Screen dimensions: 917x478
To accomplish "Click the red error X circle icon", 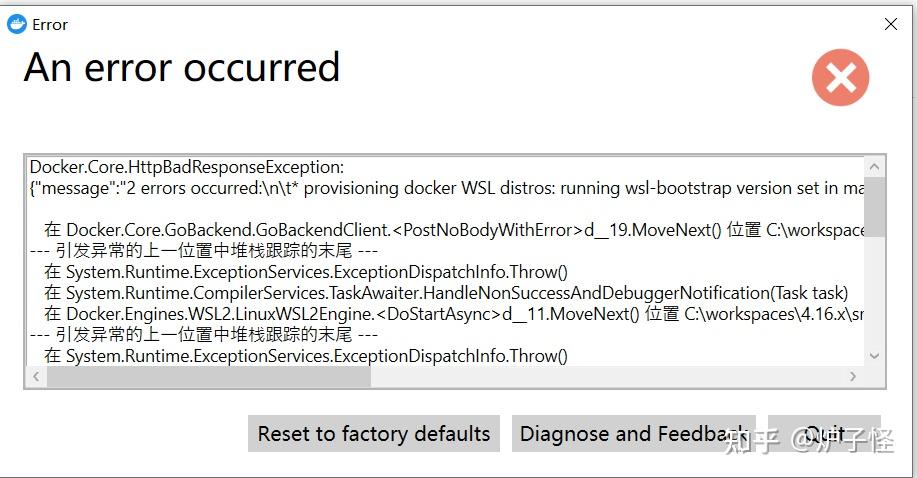I will pos(840,77).
